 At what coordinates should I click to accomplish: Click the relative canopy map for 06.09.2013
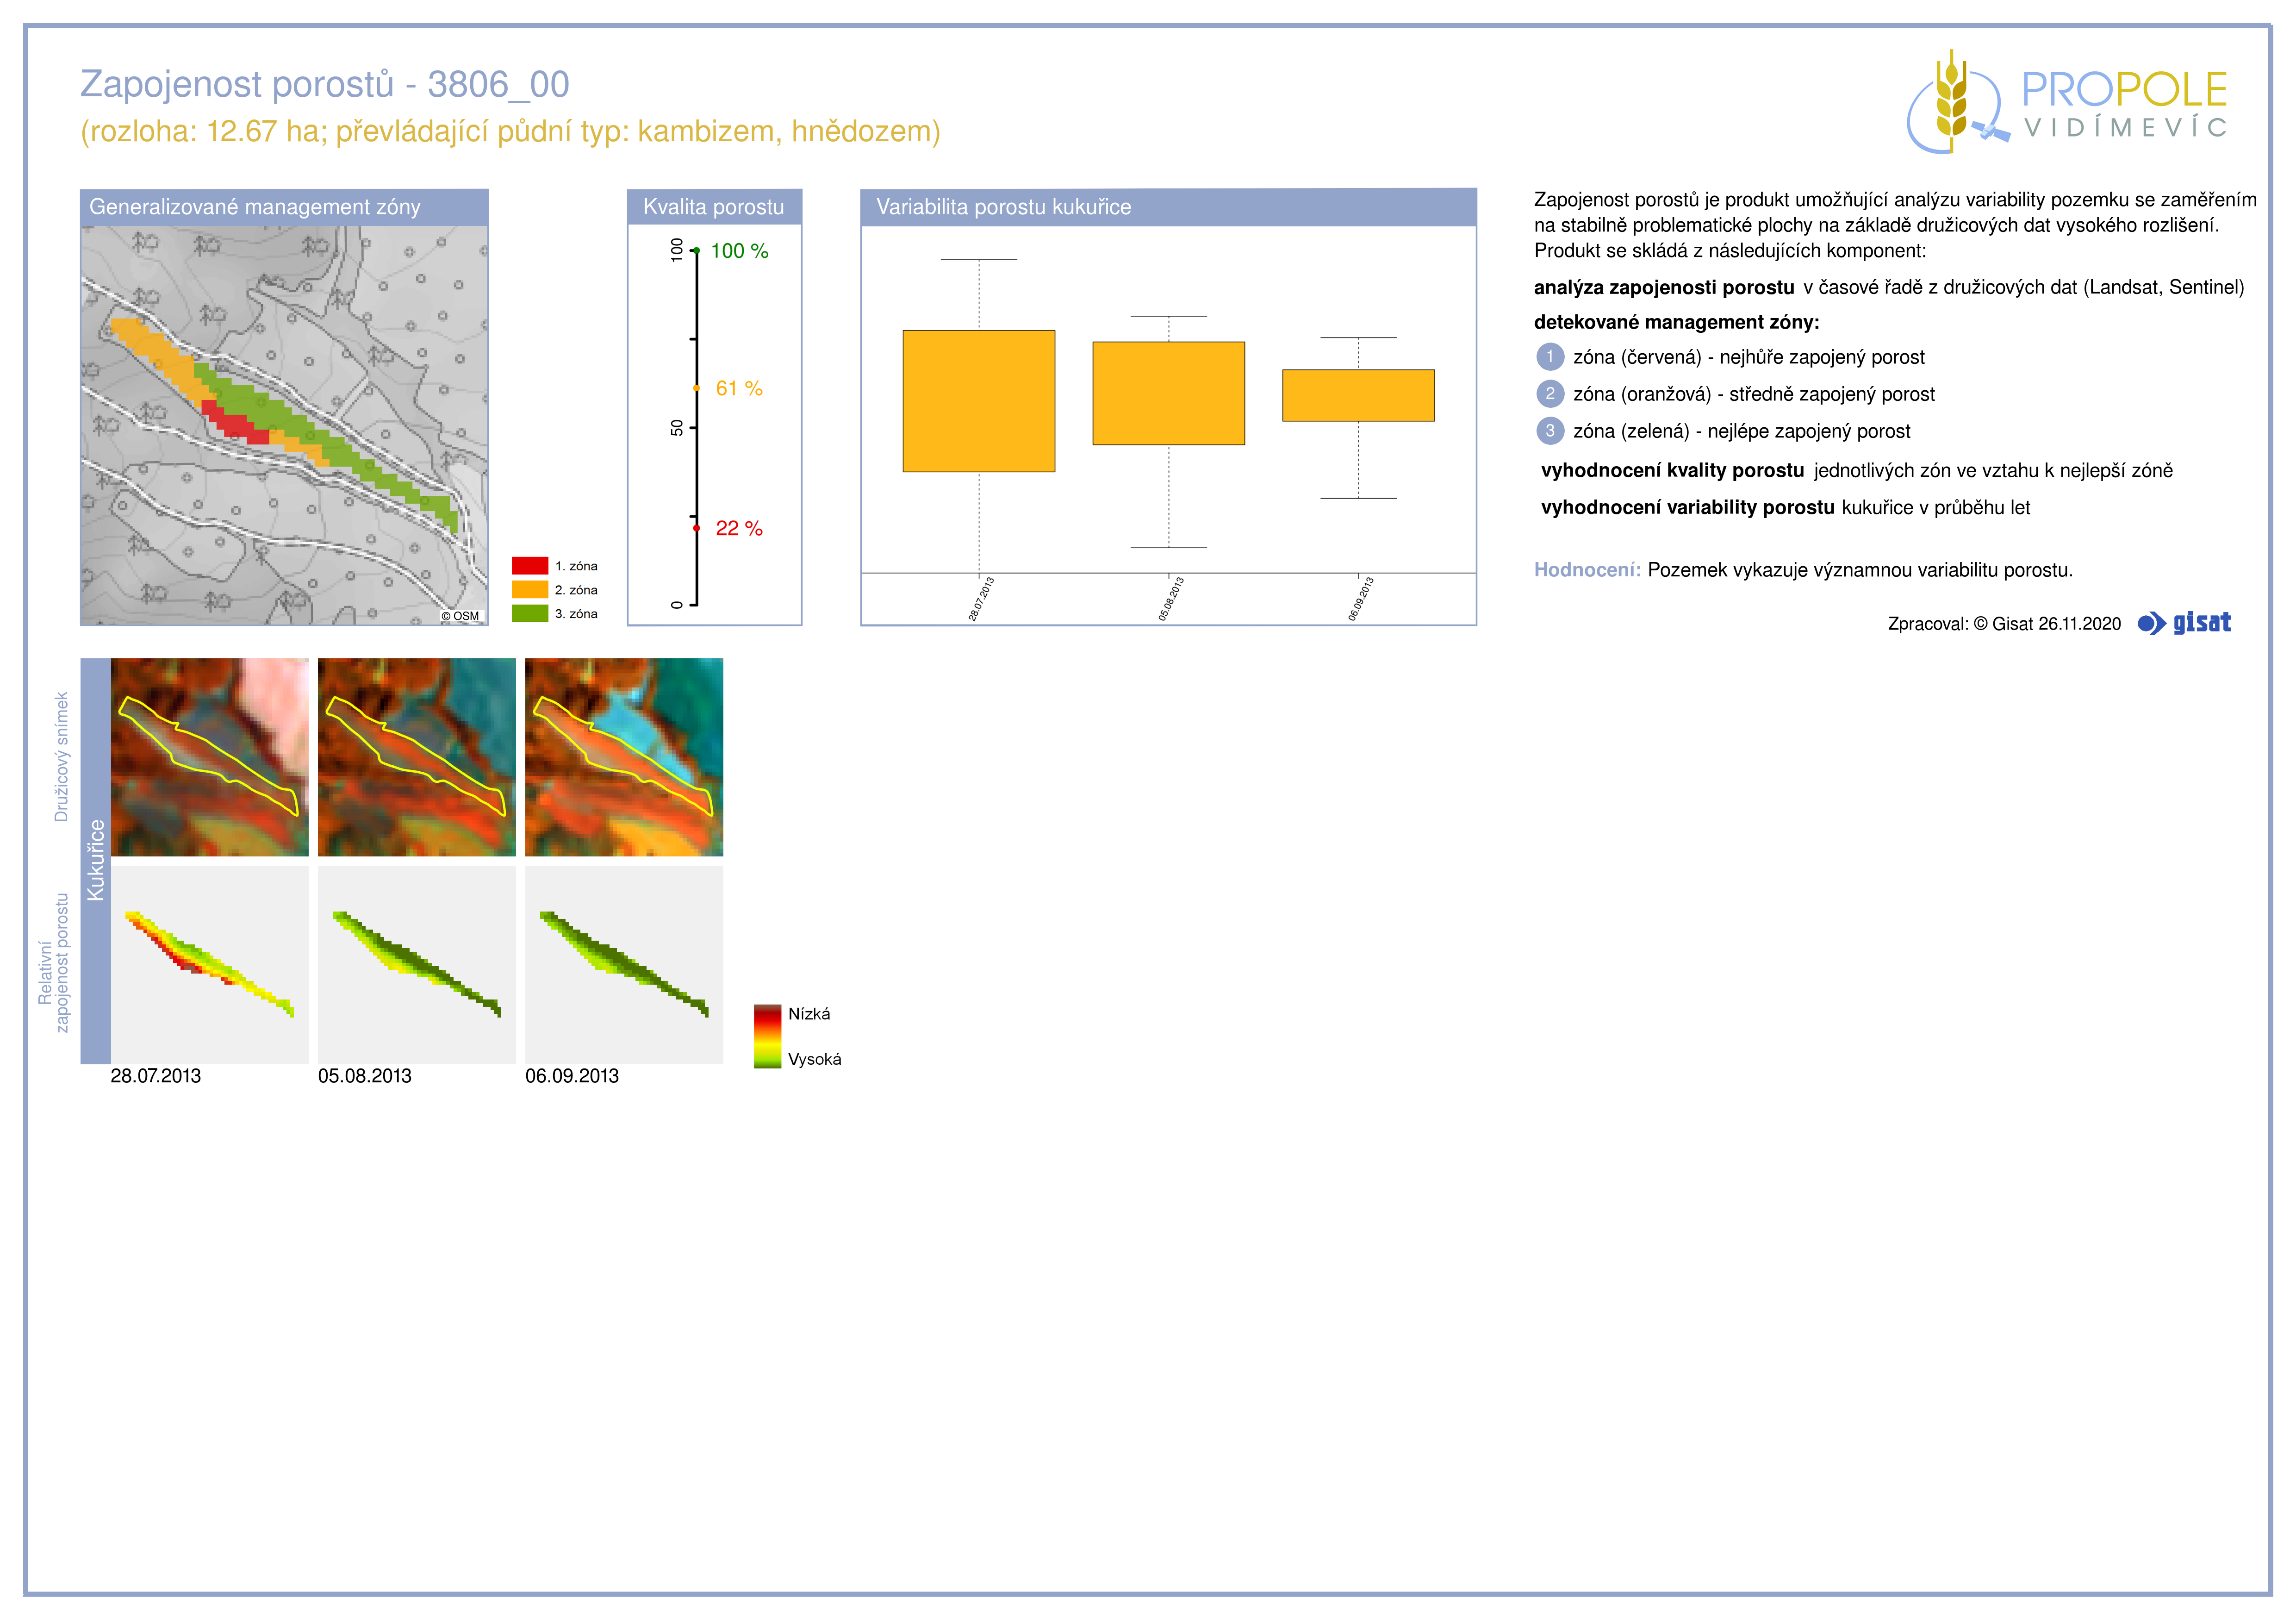coord(624,964)
